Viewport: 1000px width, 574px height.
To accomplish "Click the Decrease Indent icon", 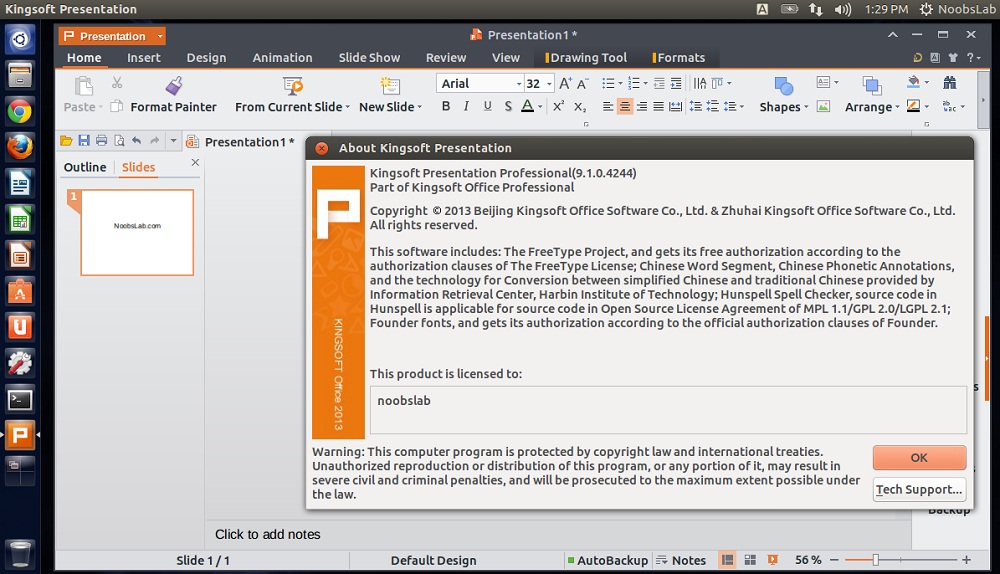I will [x=659, y=84].
